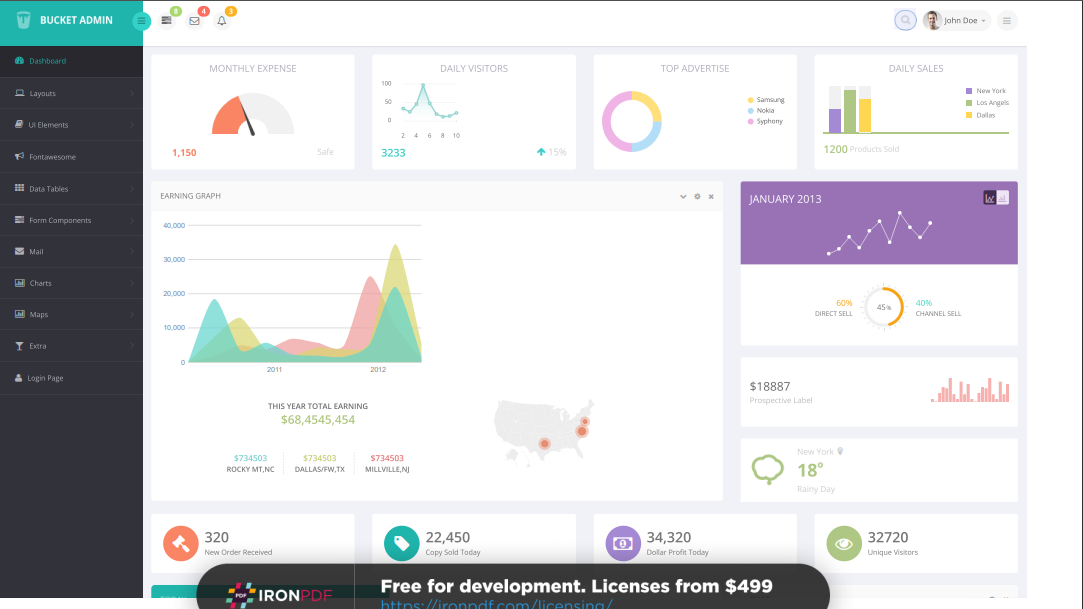Open the mail inbox envelope icon
1083x609 pixels.
point(194,21)
